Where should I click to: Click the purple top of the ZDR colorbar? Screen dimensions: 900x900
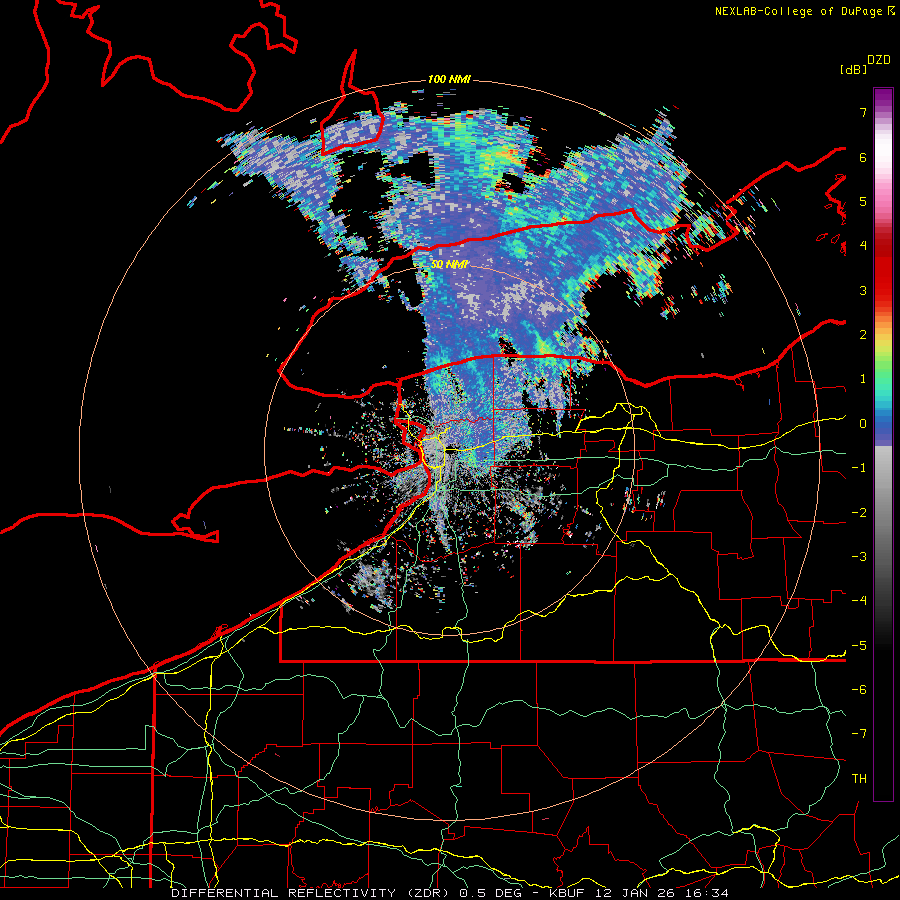point(883,99)
